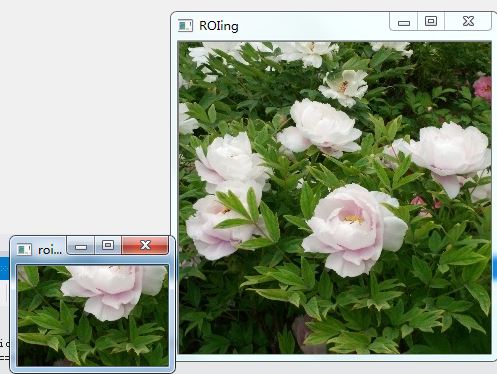Click the flower image in ROIing window
Image resolution: width=497 pixels, height=374 pixels.
click(x=335, y=197)
